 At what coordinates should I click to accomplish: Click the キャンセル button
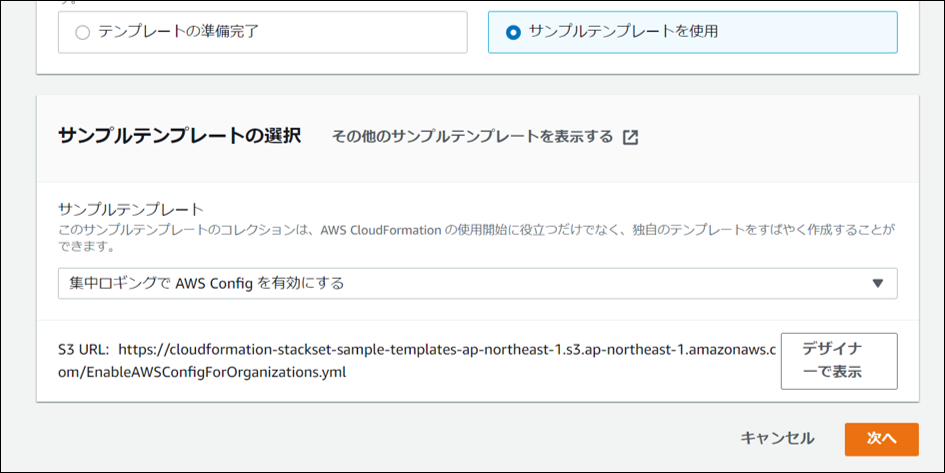[x=777, y=438]
